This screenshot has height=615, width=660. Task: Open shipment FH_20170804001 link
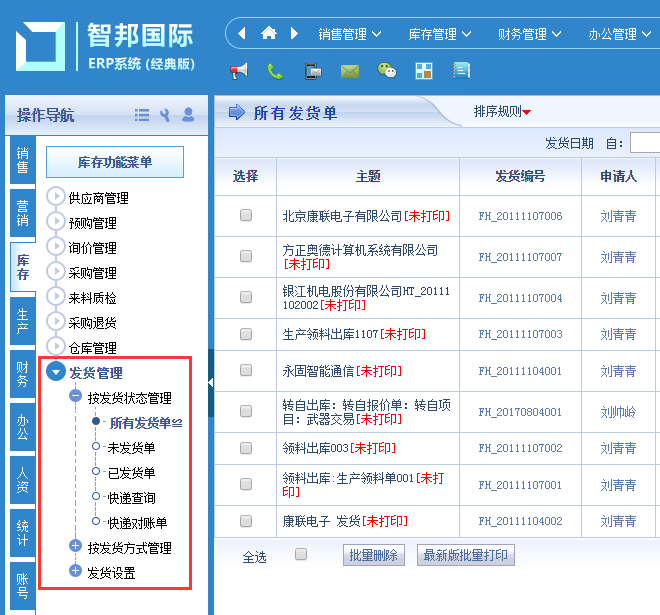[520, 412]
